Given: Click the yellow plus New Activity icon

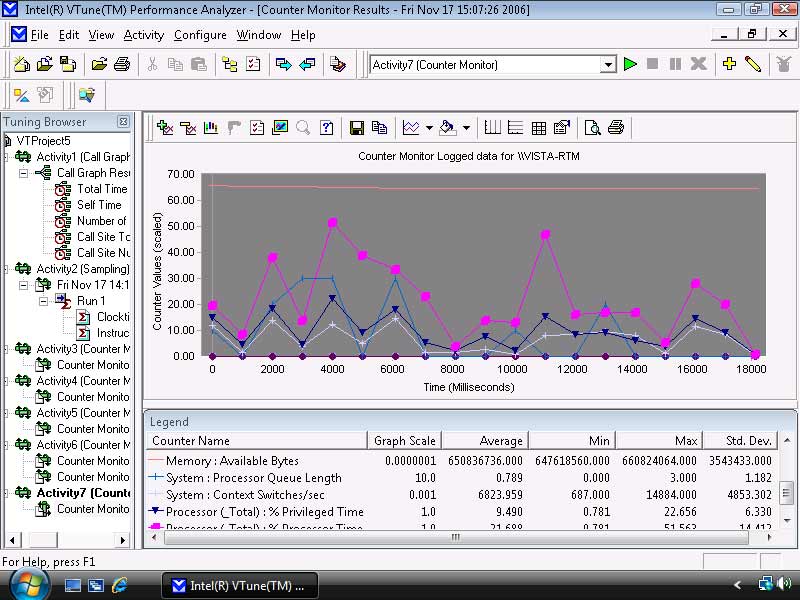Looking at the screenshot, I should pos(730,64).
